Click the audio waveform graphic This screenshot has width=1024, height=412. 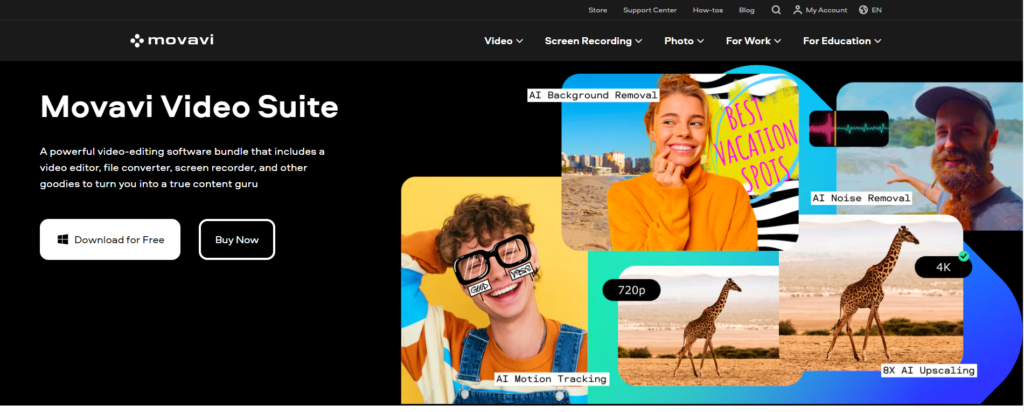click(849, 129)
